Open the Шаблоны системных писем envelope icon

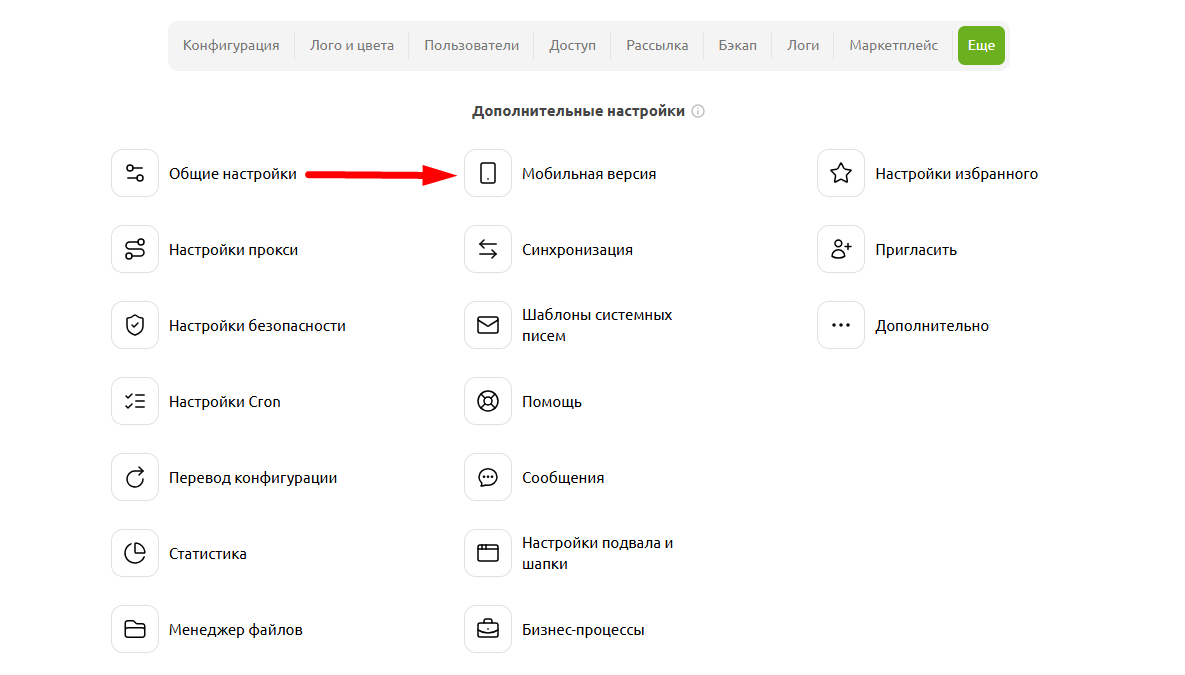pyautogui.click(x=488, y=324)
